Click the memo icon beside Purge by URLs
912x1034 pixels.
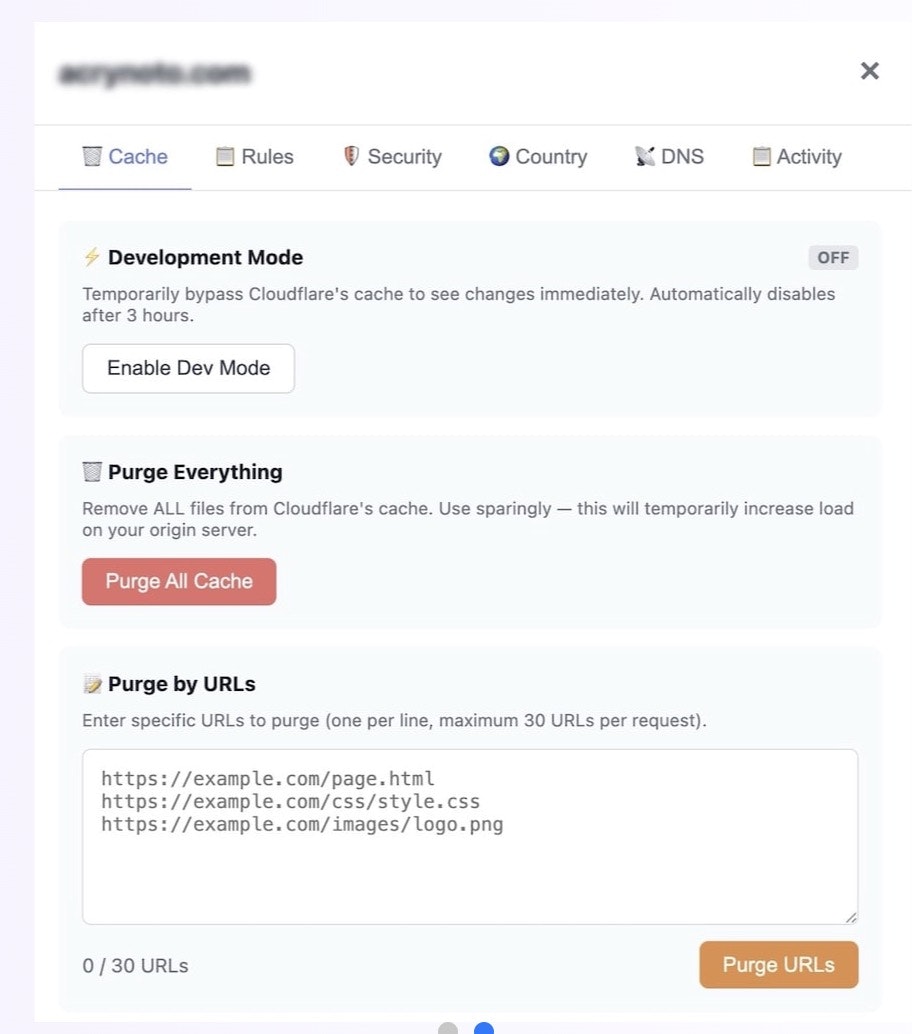91,684
